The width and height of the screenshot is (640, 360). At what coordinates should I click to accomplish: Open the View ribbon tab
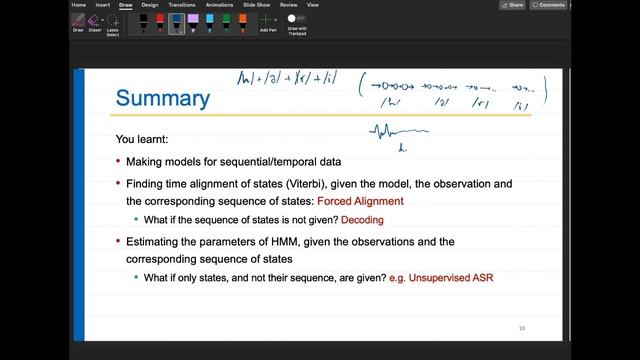[313, 5]
